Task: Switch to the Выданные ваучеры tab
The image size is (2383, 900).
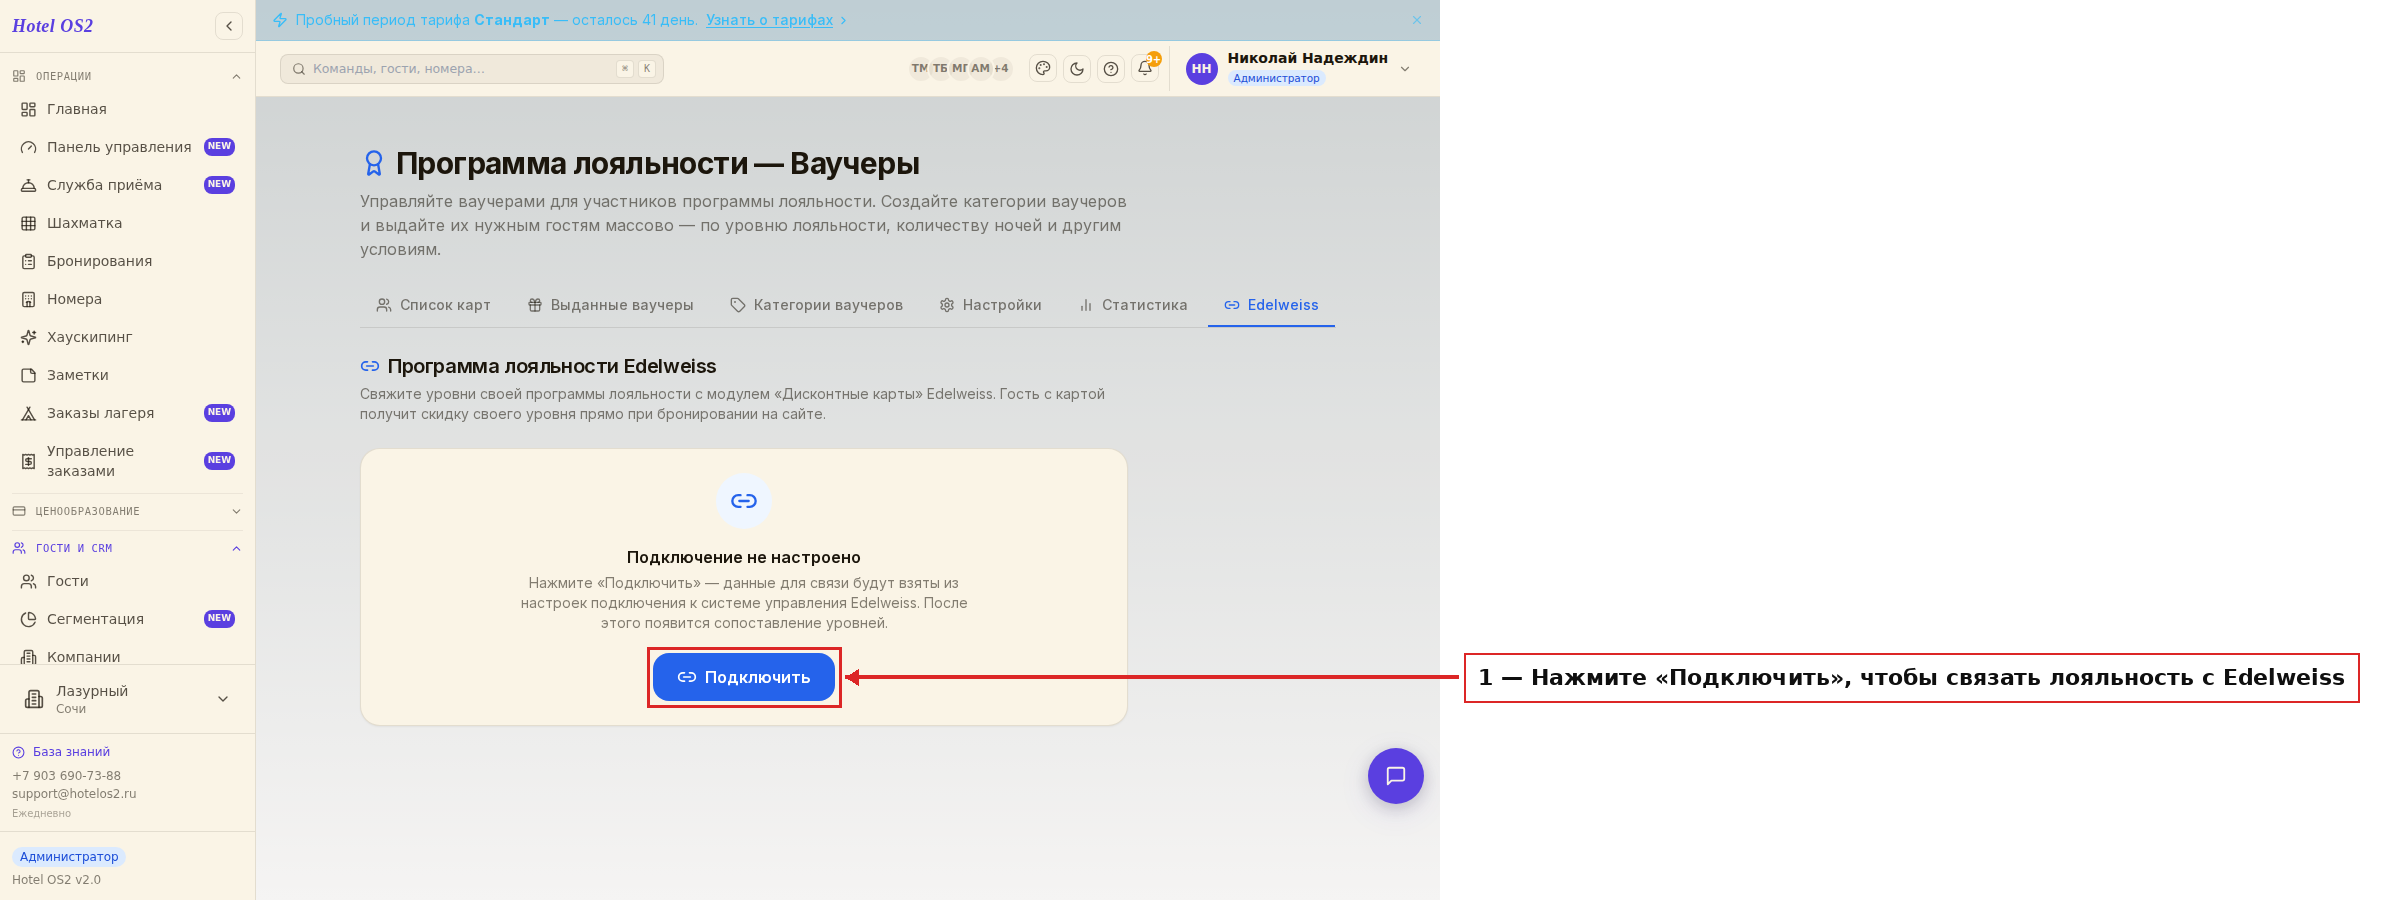Action: [610, 305]
